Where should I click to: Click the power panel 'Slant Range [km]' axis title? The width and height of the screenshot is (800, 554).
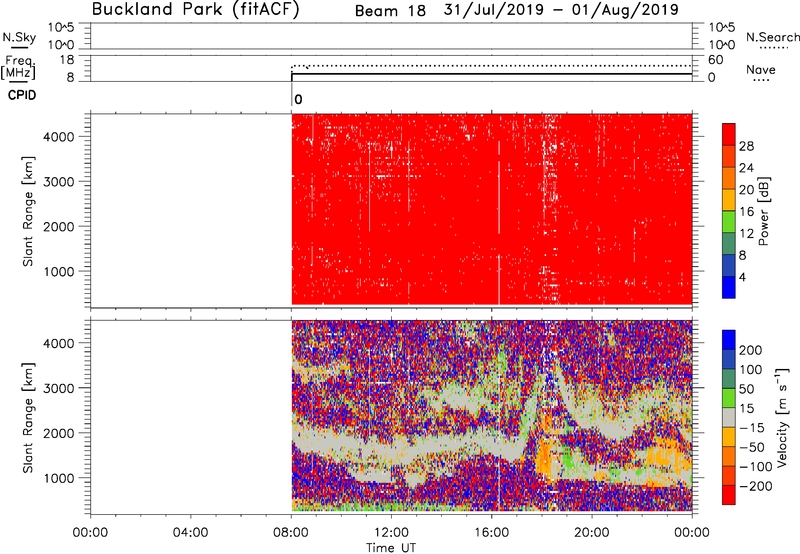pyautogui.click(x=28, y=211)
